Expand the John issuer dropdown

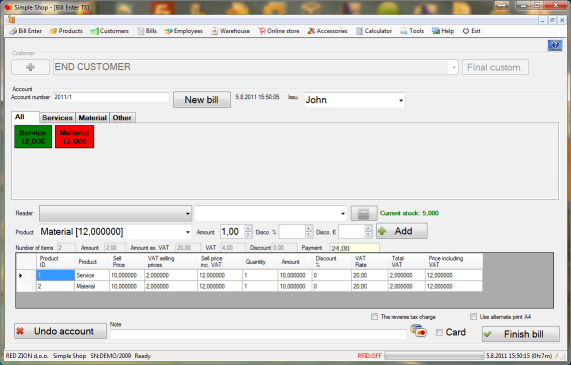401,100
